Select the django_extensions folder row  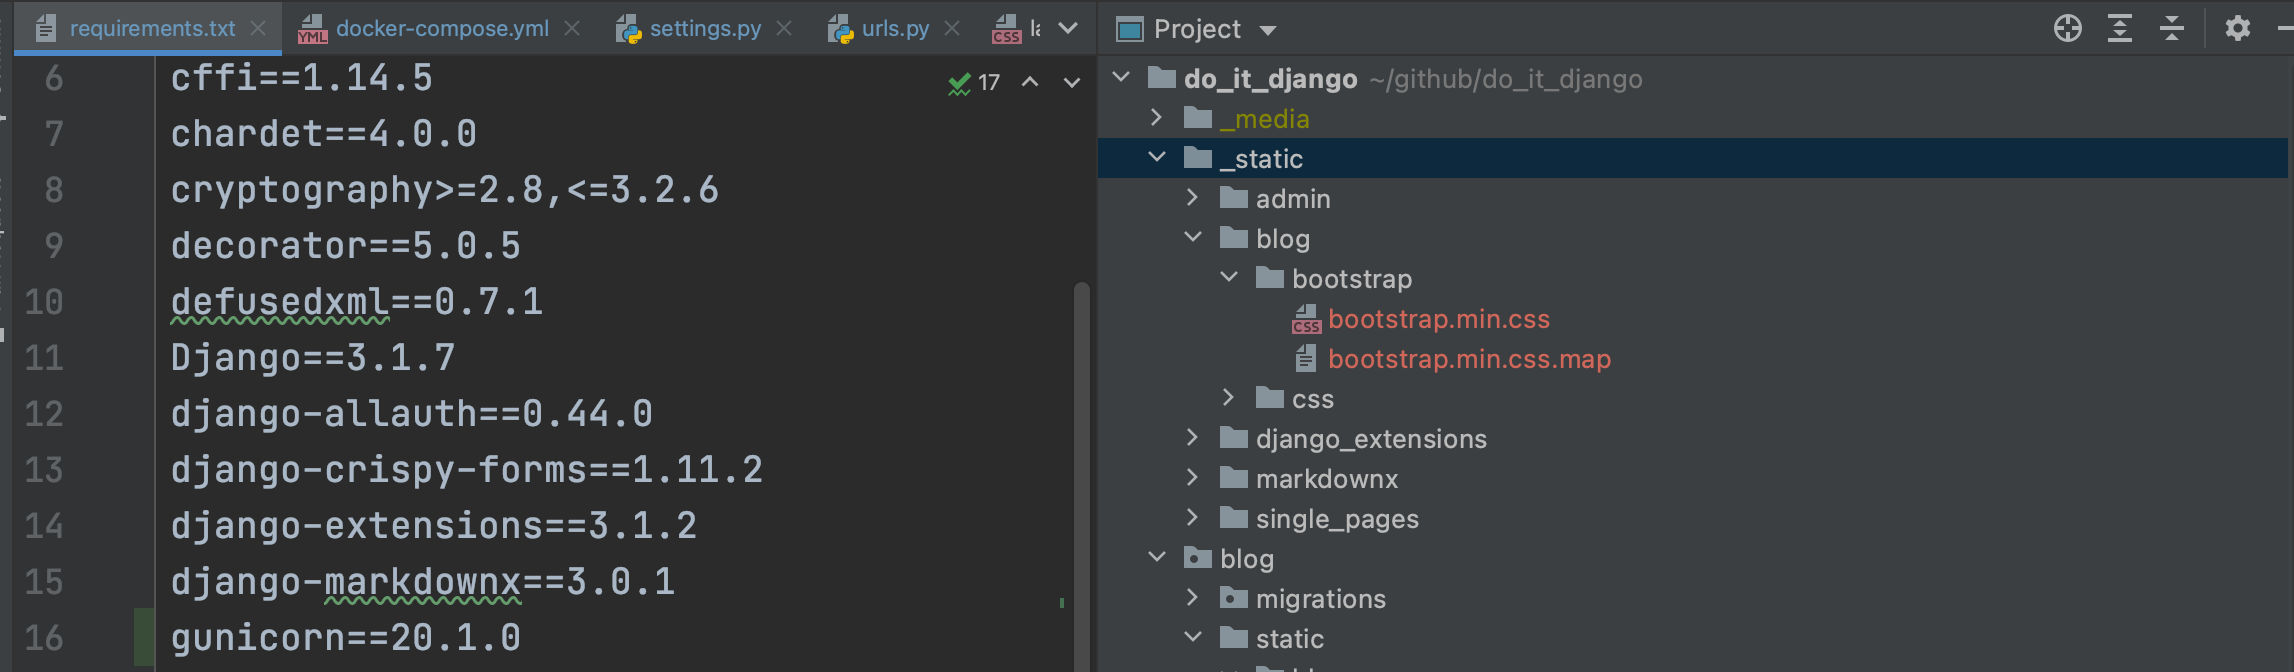pos(1695,438)
